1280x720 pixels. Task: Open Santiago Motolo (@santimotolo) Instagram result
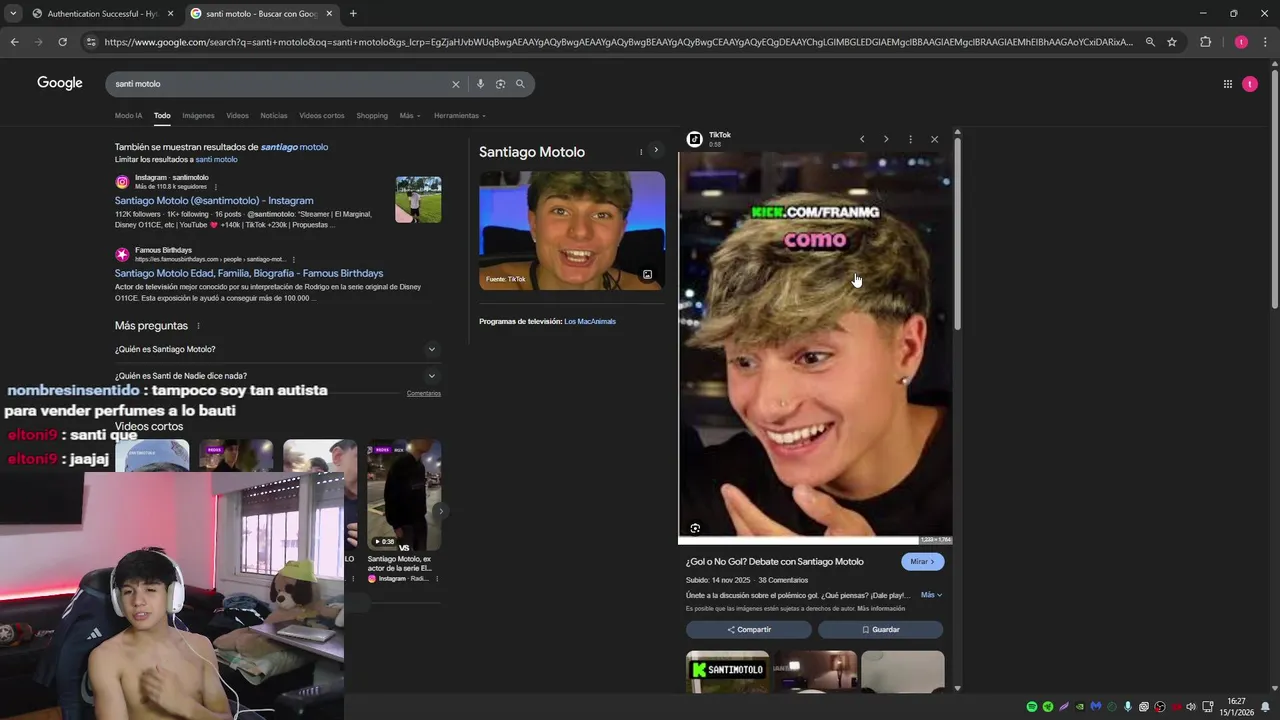pyautogui.click(x=214, y=201)
